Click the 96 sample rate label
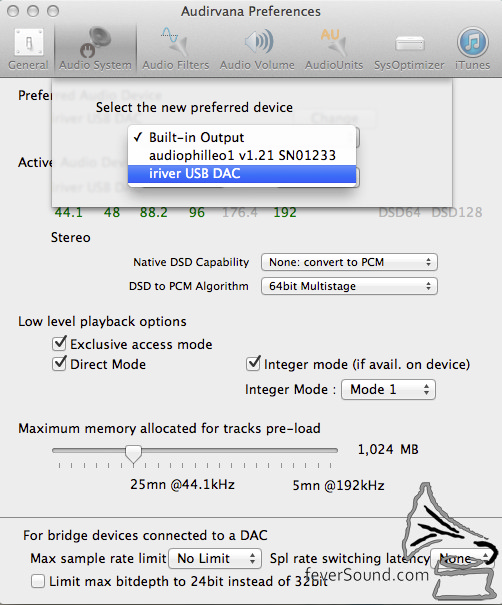Screen dimensions: 502x605 click(197, 212)
